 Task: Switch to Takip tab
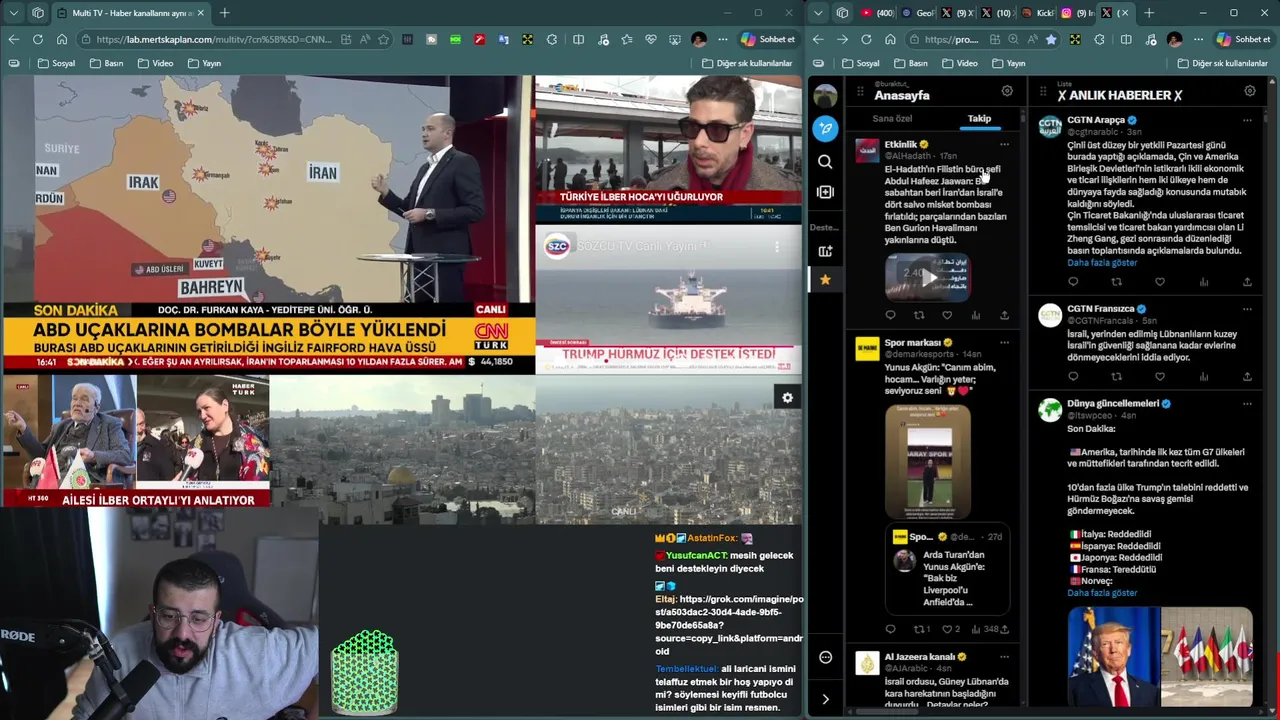pos(979,118)
